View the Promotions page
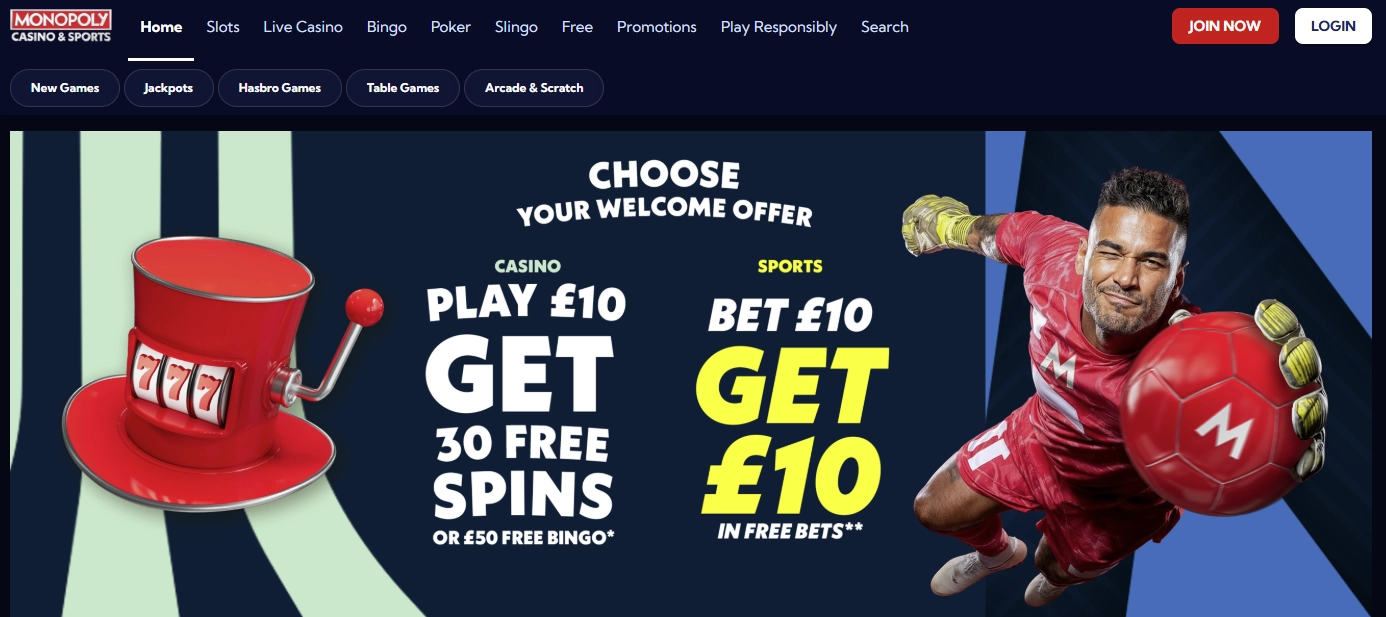This screenshot has width=1386, height=617. [x=657, y=27]
